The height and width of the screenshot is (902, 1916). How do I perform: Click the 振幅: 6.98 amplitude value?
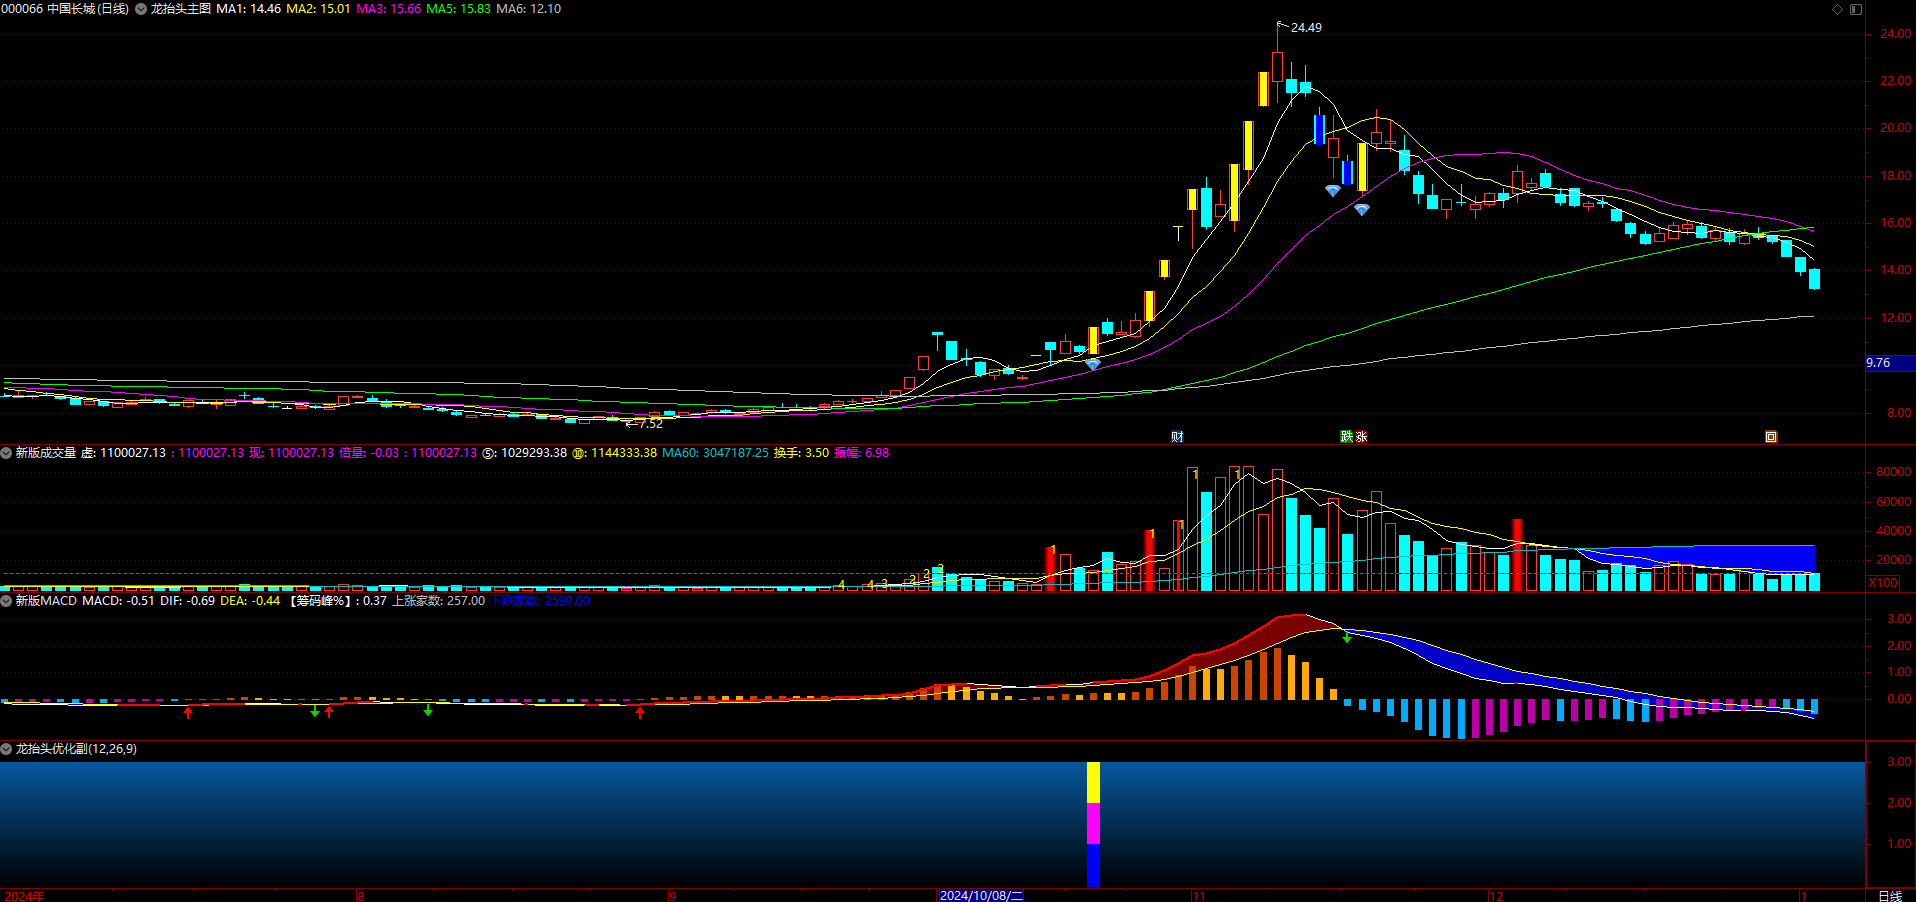[x=862, y=453]
